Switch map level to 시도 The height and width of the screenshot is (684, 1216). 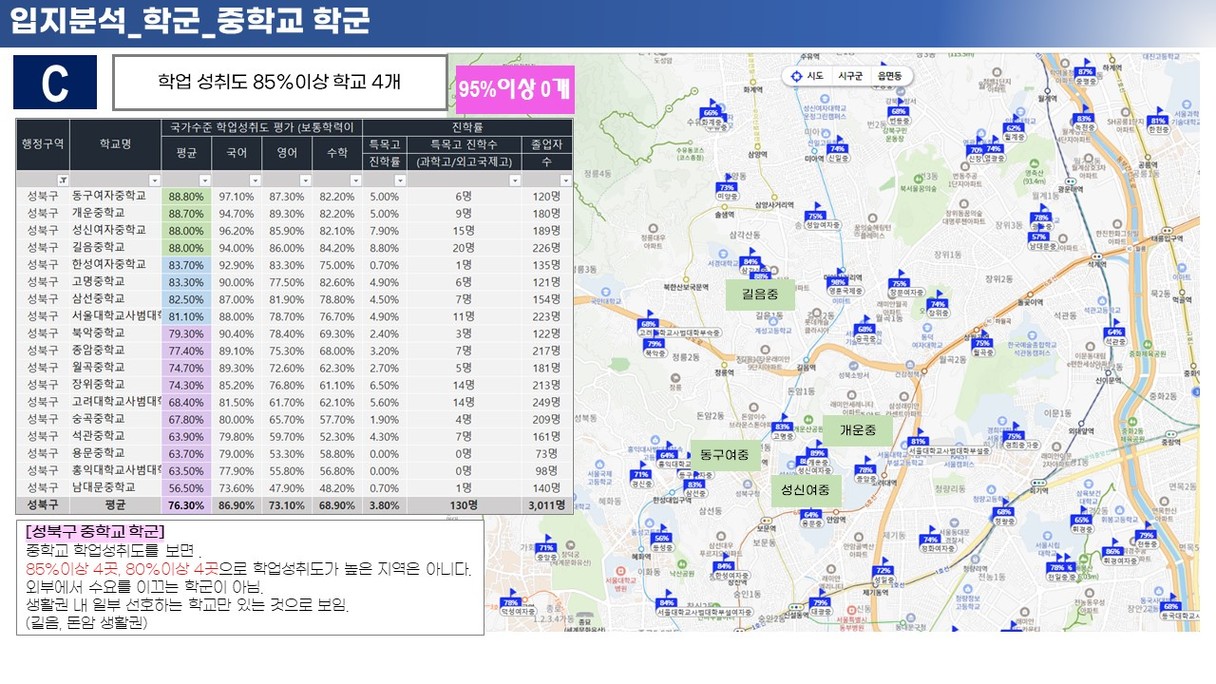(x=815, y=76)
